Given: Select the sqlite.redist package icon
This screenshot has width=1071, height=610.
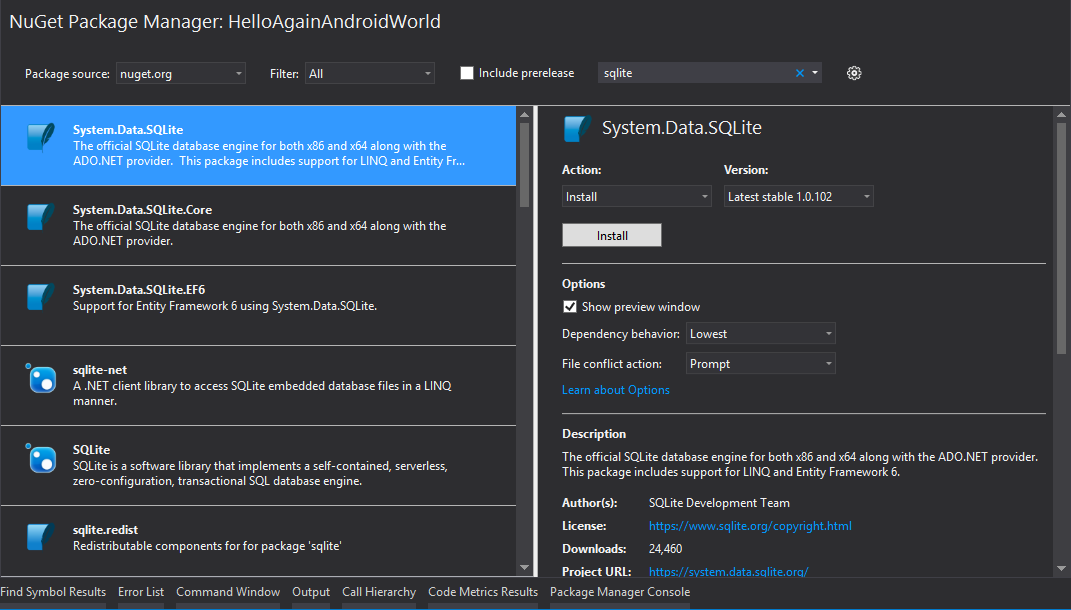Looking at the screenshot, I should click(x=41, y=537).
